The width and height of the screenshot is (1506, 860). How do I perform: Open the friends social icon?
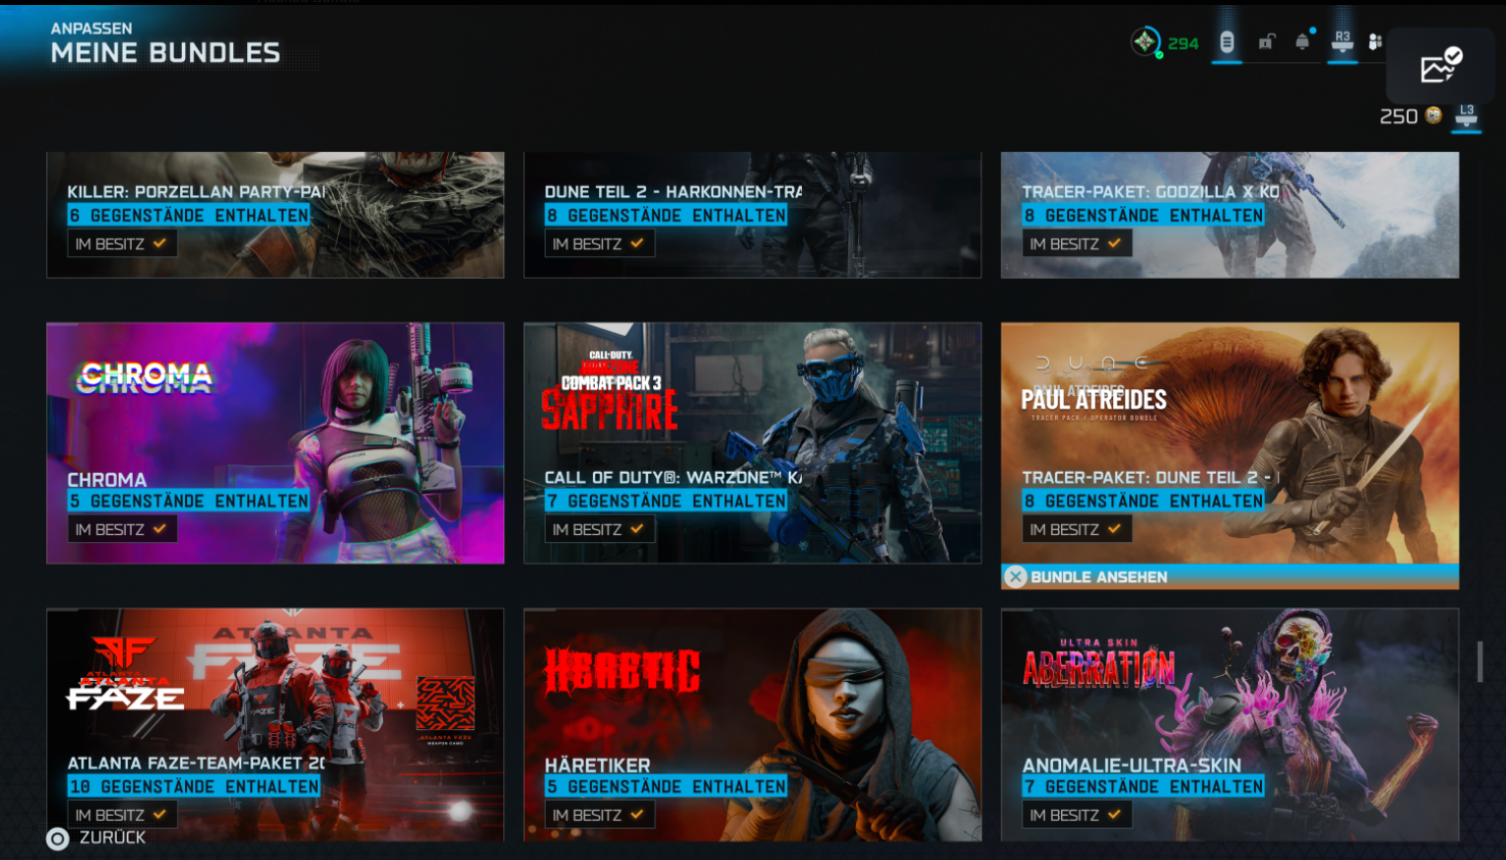1376,42
